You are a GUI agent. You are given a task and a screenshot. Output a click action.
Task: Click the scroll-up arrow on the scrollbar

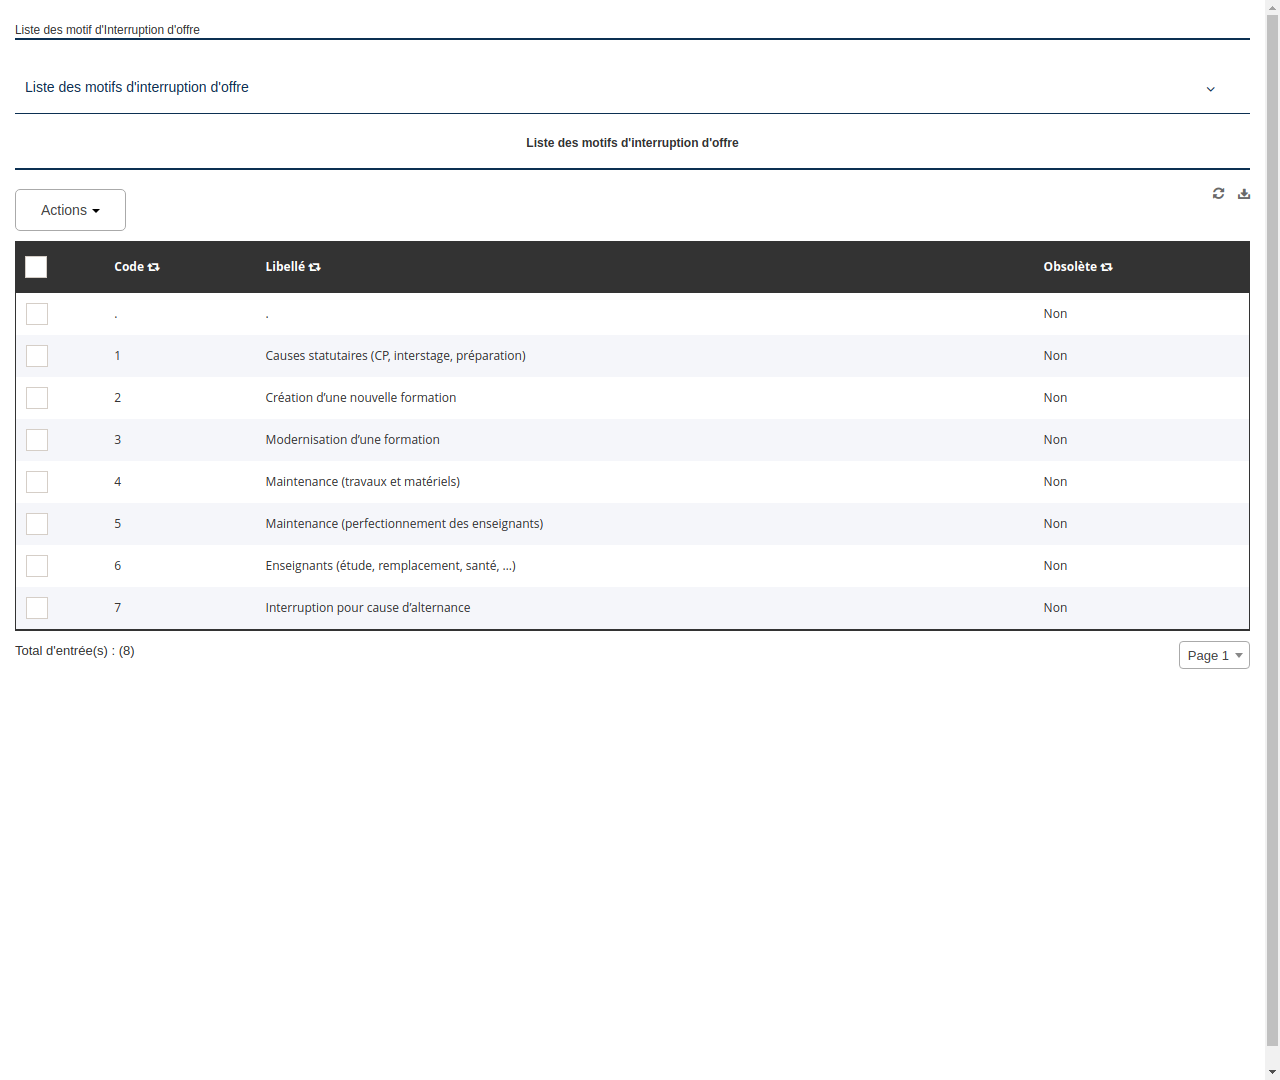(x=1272, y=6)
